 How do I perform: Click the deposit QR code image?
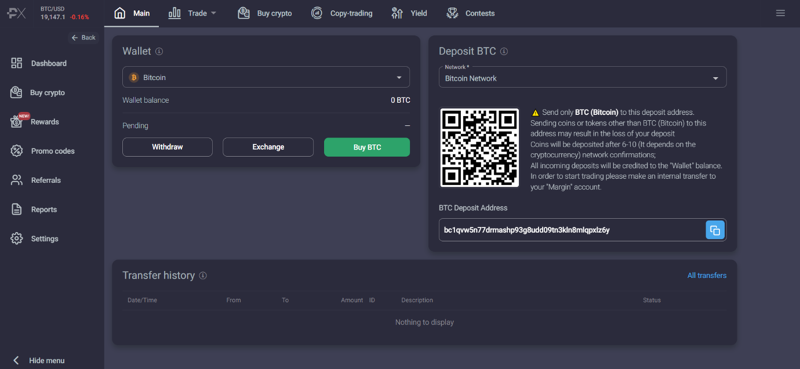tap(480, 147)
